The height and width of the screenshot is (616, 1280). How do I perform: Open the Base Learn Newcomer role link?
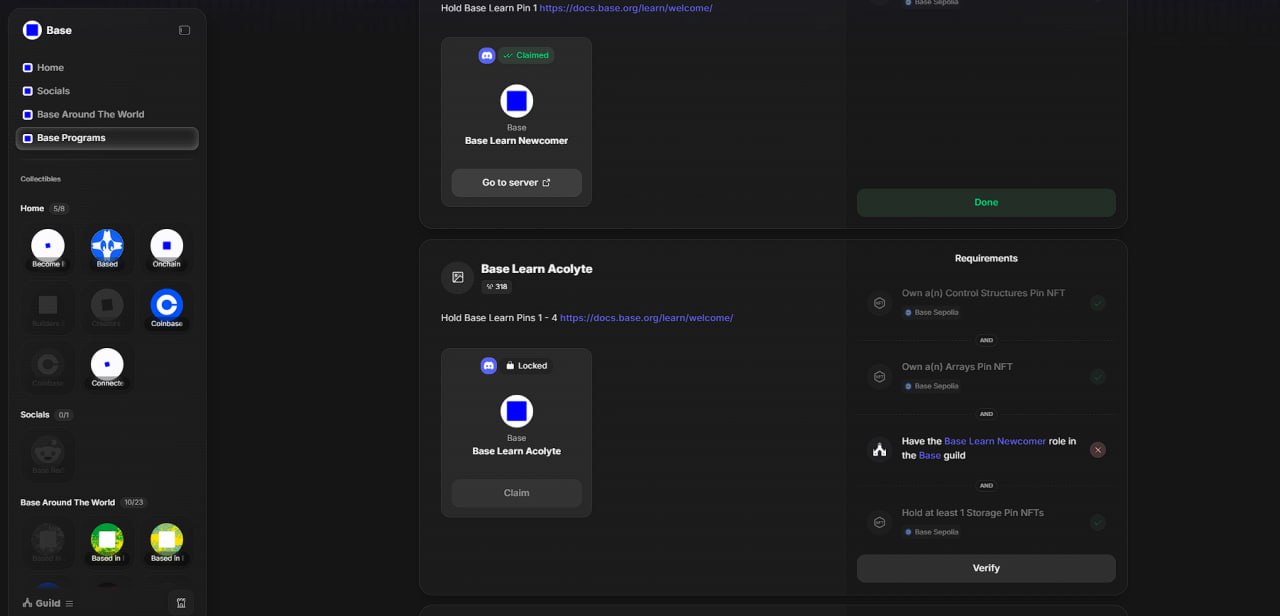(994, 441)
